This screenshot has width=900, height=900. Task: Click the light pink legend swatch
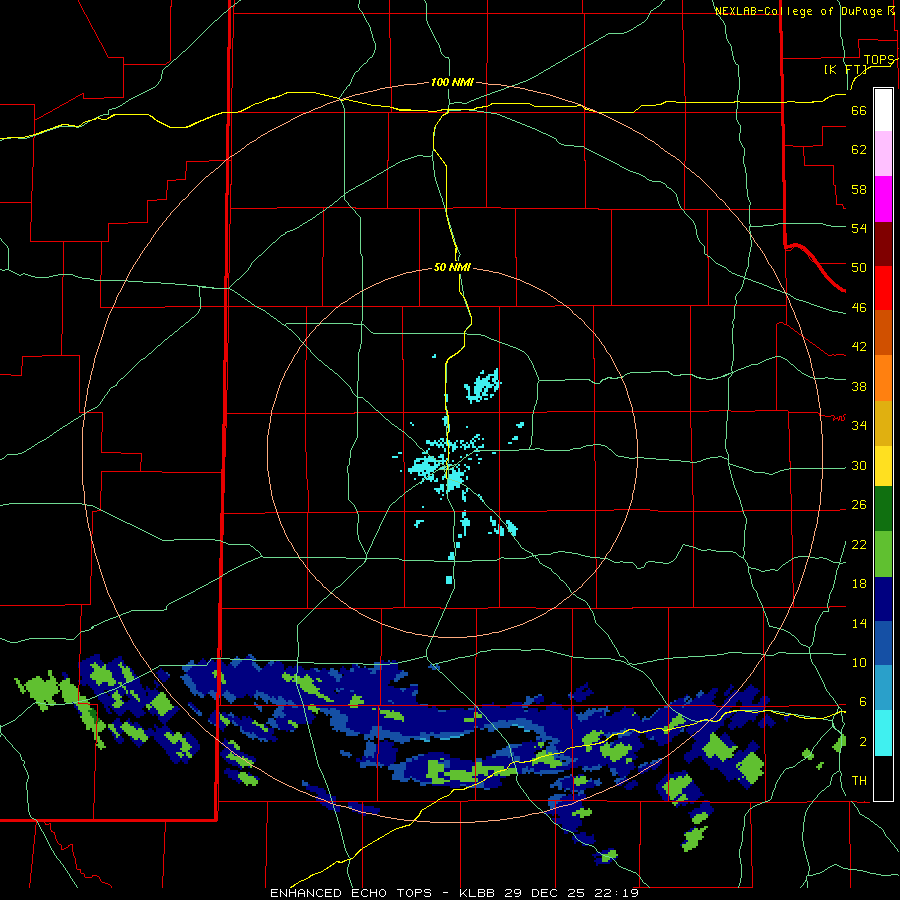883,154
